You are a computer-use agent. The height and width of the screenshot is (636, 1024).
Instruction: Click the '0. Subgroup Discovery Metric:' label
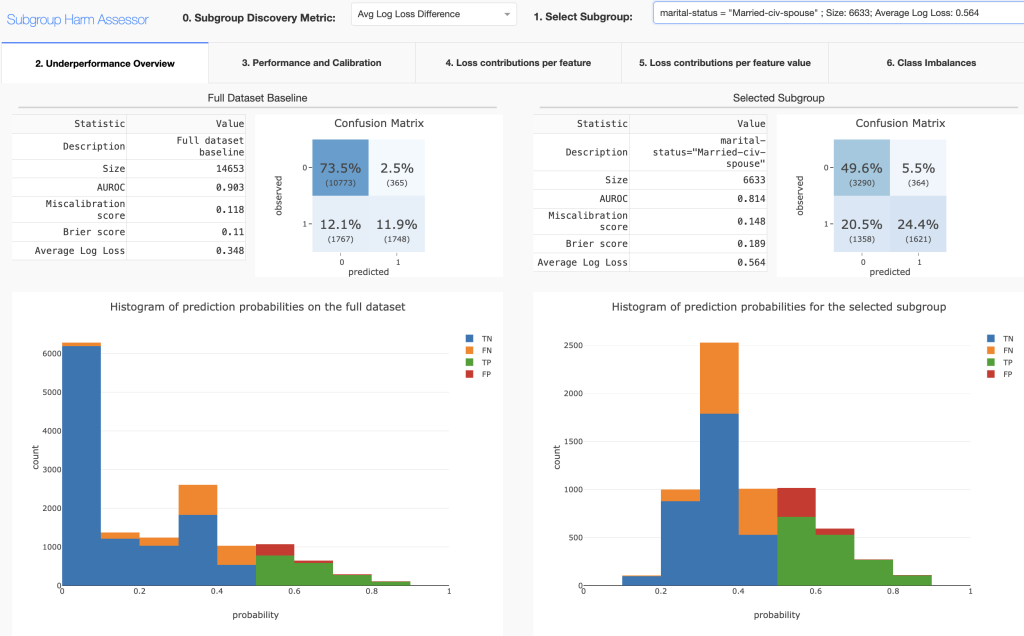[x=259, y=18]
